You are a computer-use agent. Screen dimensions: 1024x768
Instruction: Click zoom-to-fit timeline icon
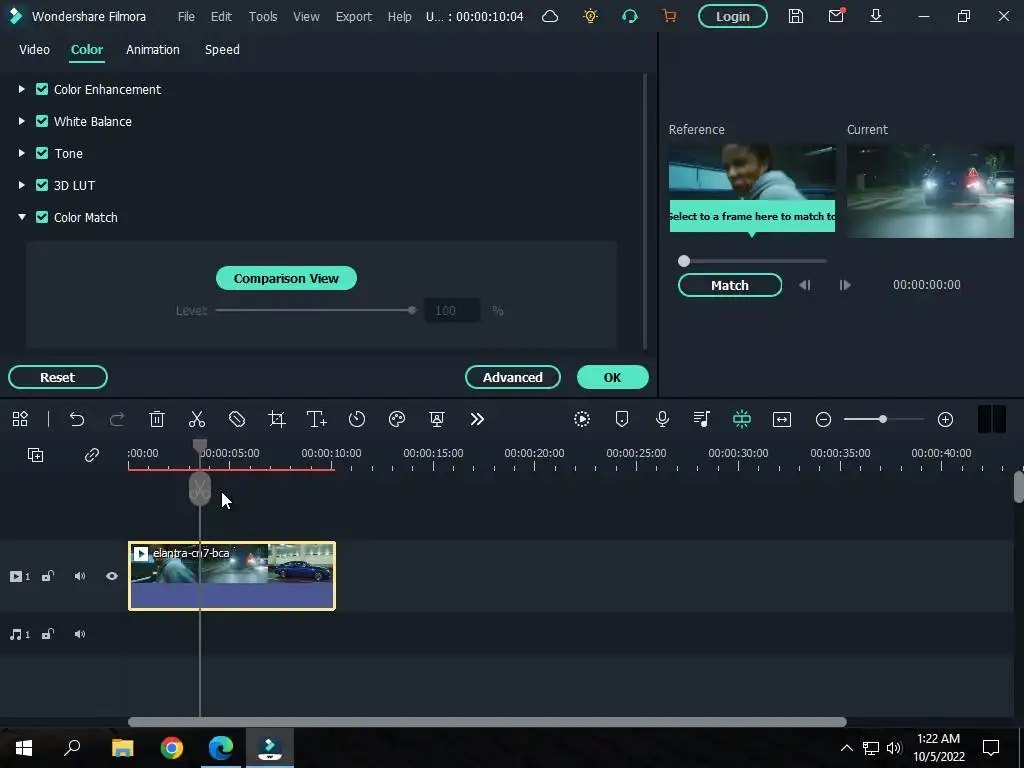pyautogui.click(x=782, y=419)
